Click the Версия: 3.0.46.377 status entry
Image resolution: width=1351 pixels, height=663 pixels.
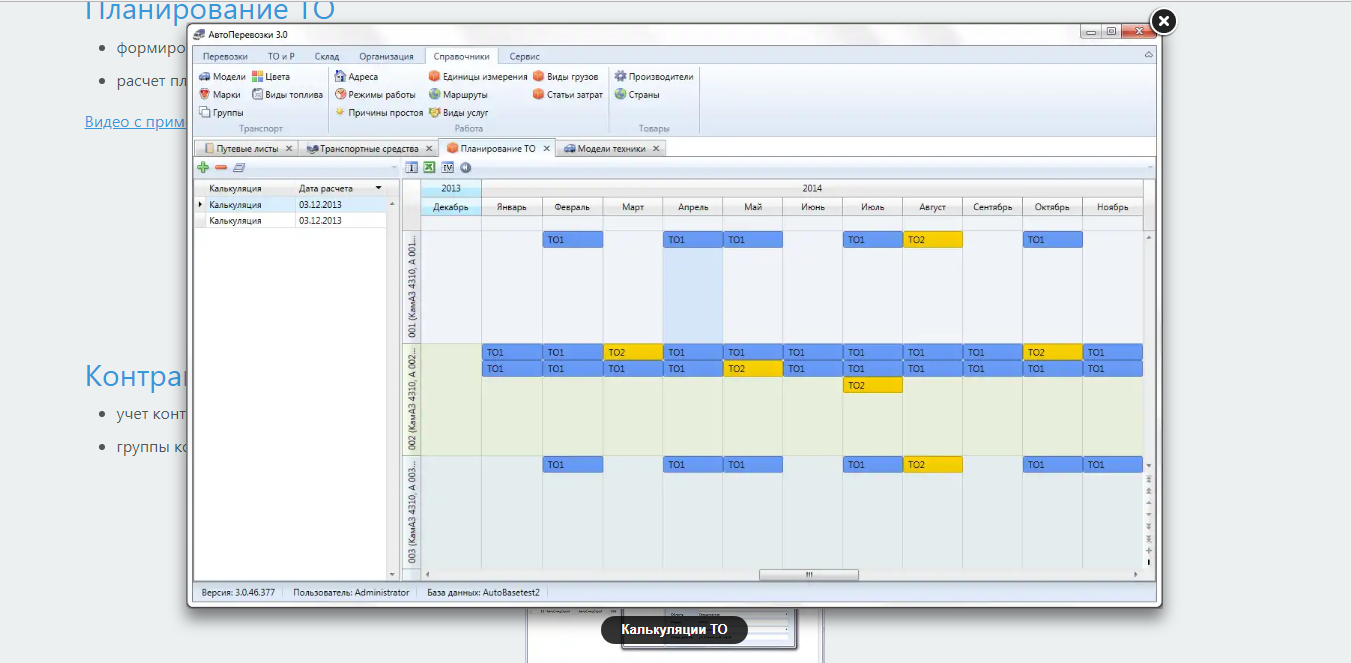[x=238, y=593]
